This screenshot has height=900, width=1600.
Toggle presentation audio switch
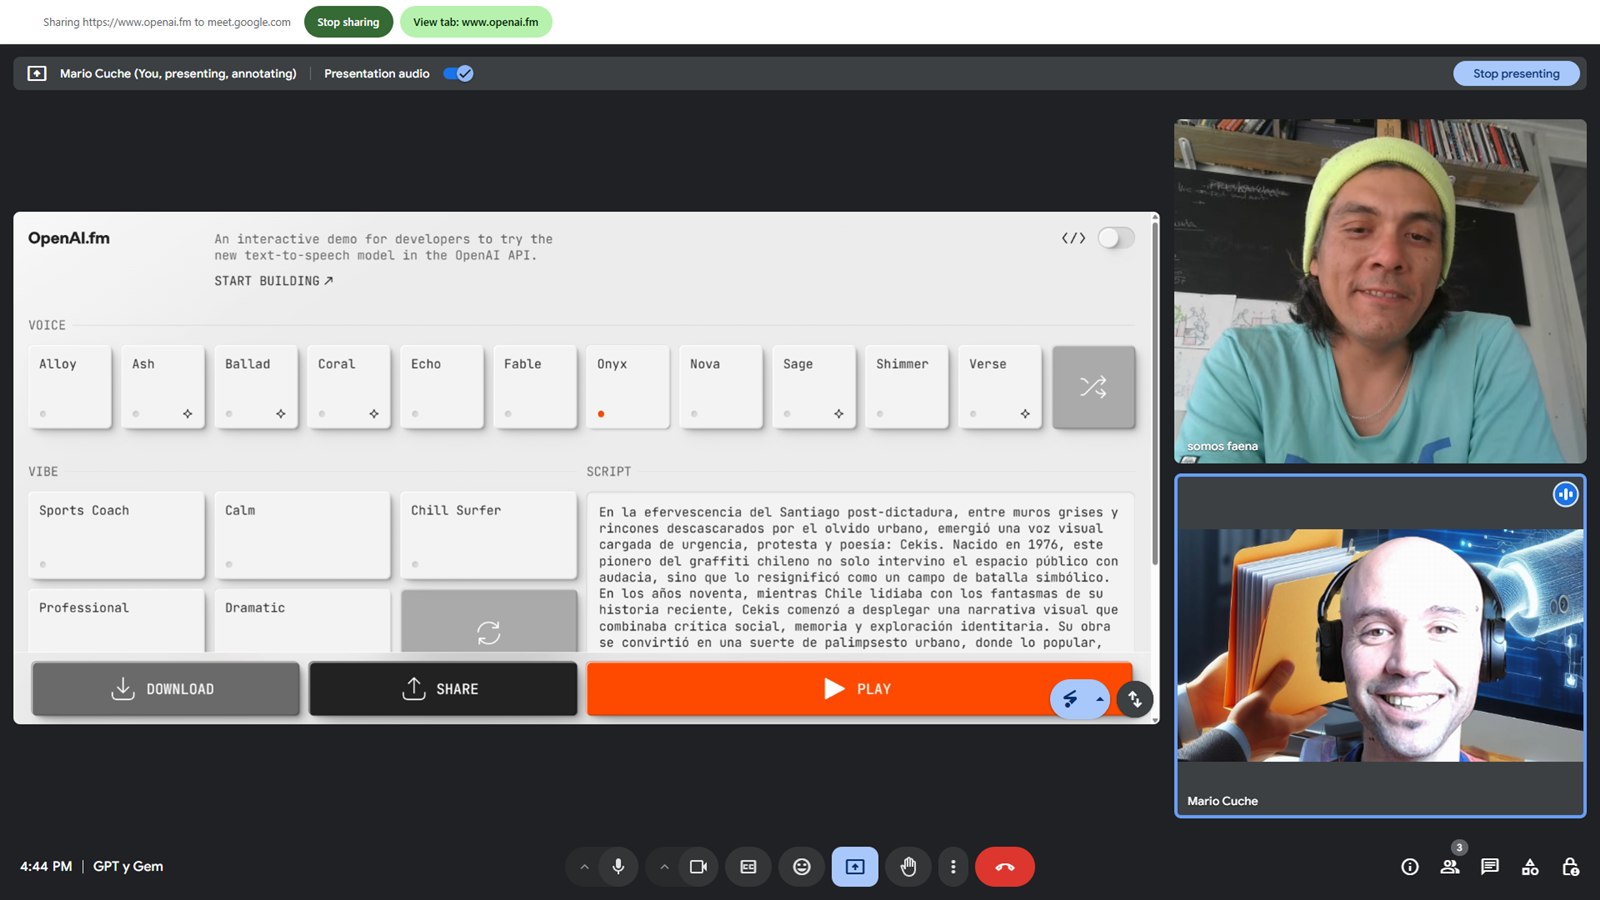pos(458,73)
